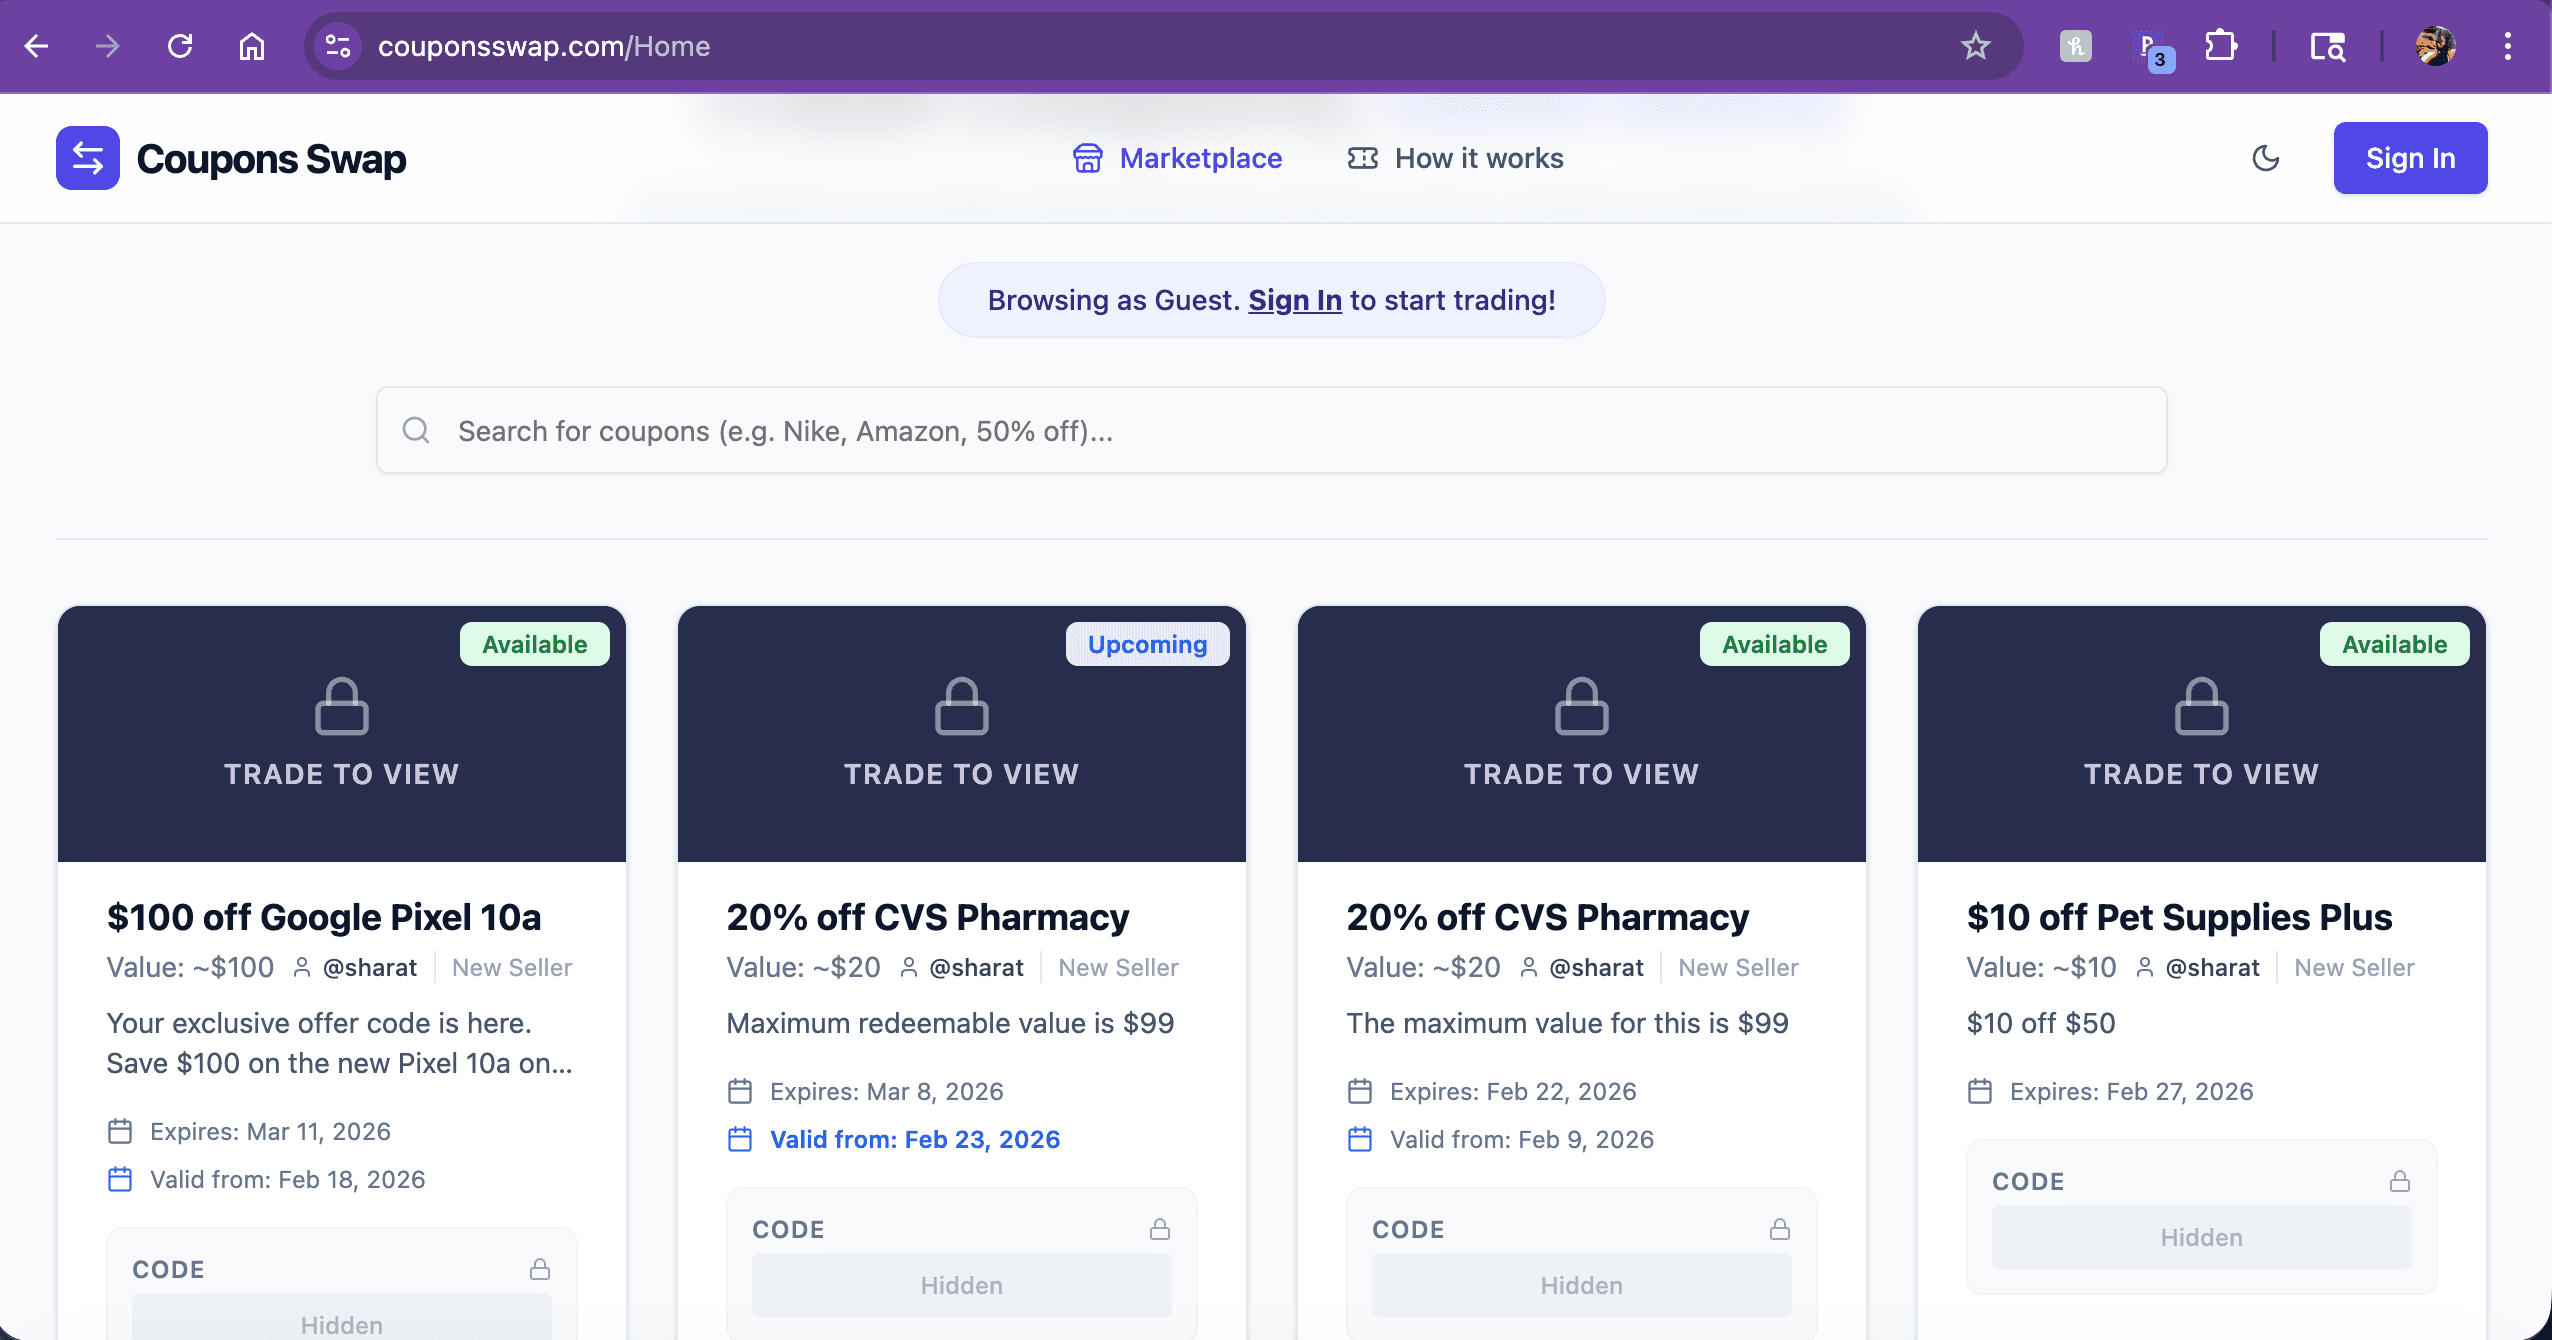2552x1340 pixels.
Task: Open the Marketplace nav item
Action: coord(1176,158)
